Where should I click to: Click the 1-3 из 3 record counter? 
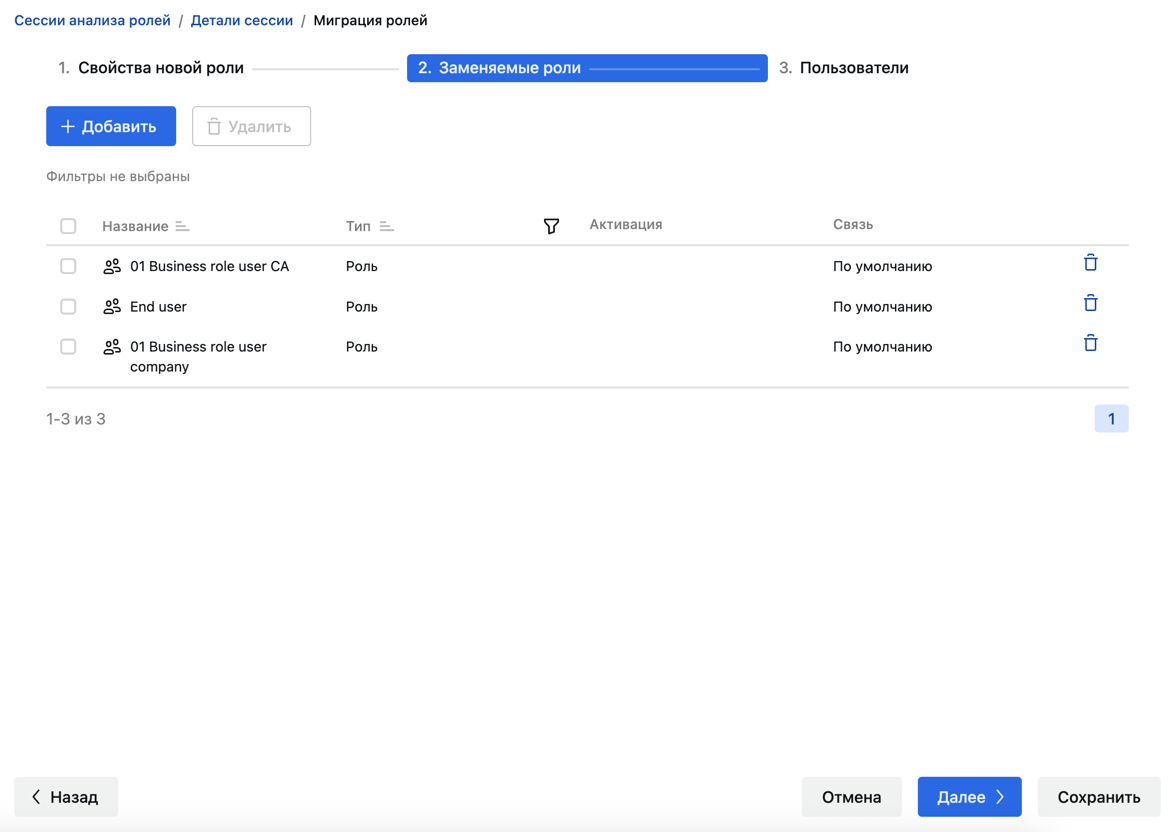coord(76,419)
